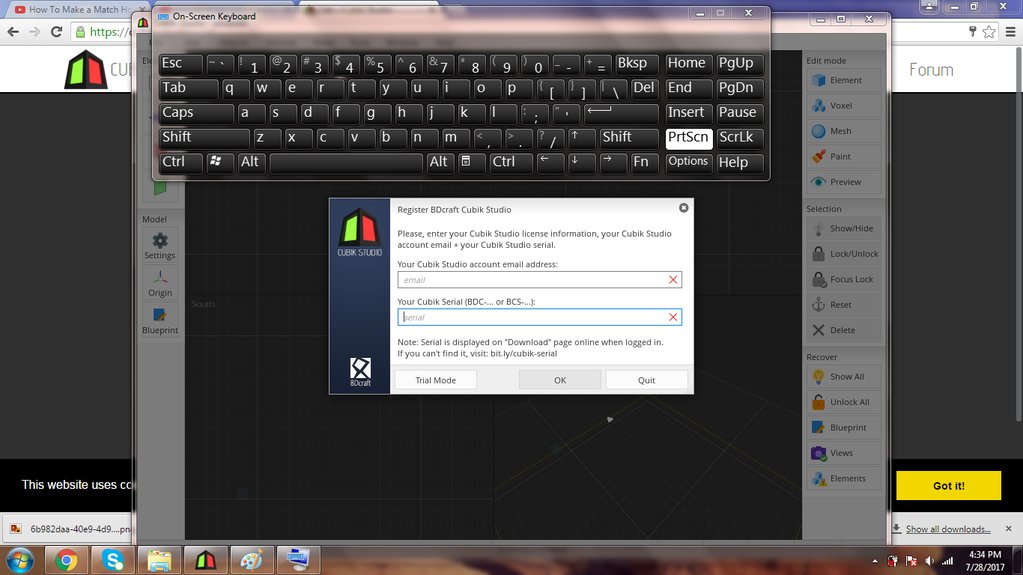Select the Mesh edit mode
Image resolution: width=1023 pixels, height=575 pixels.
844,131
